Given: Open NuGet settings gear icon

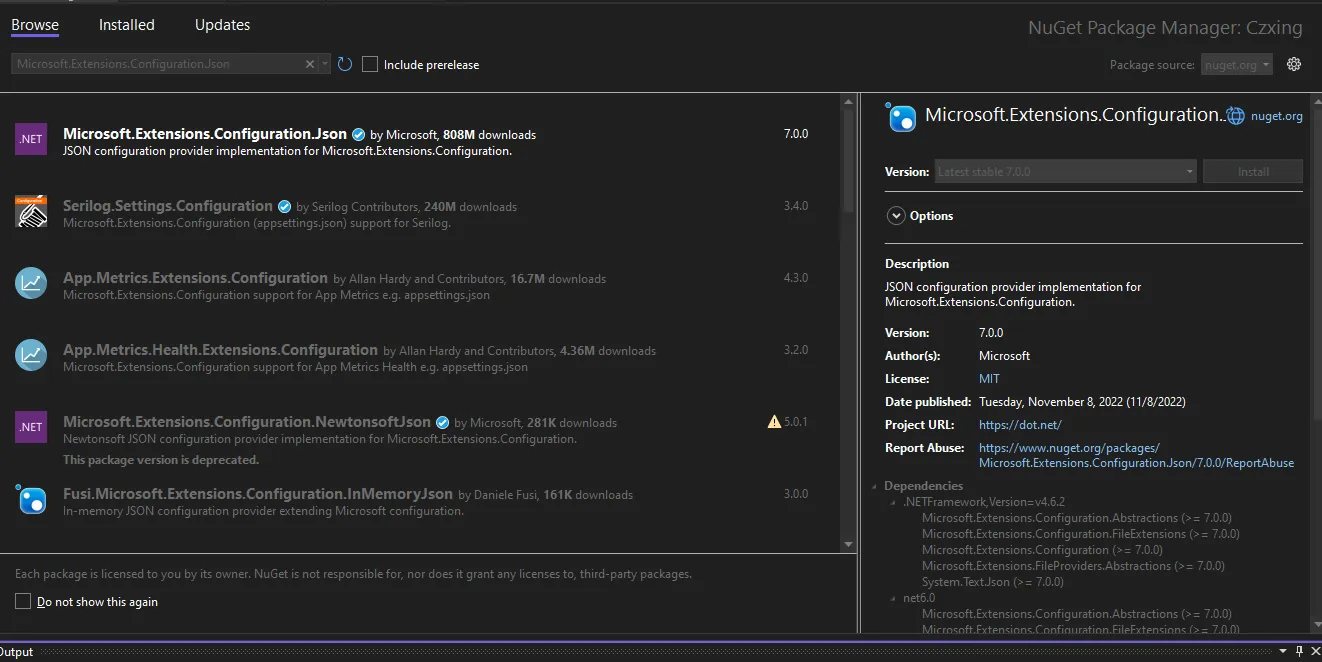Looking at the screenshot, I should pos(1294,64).
